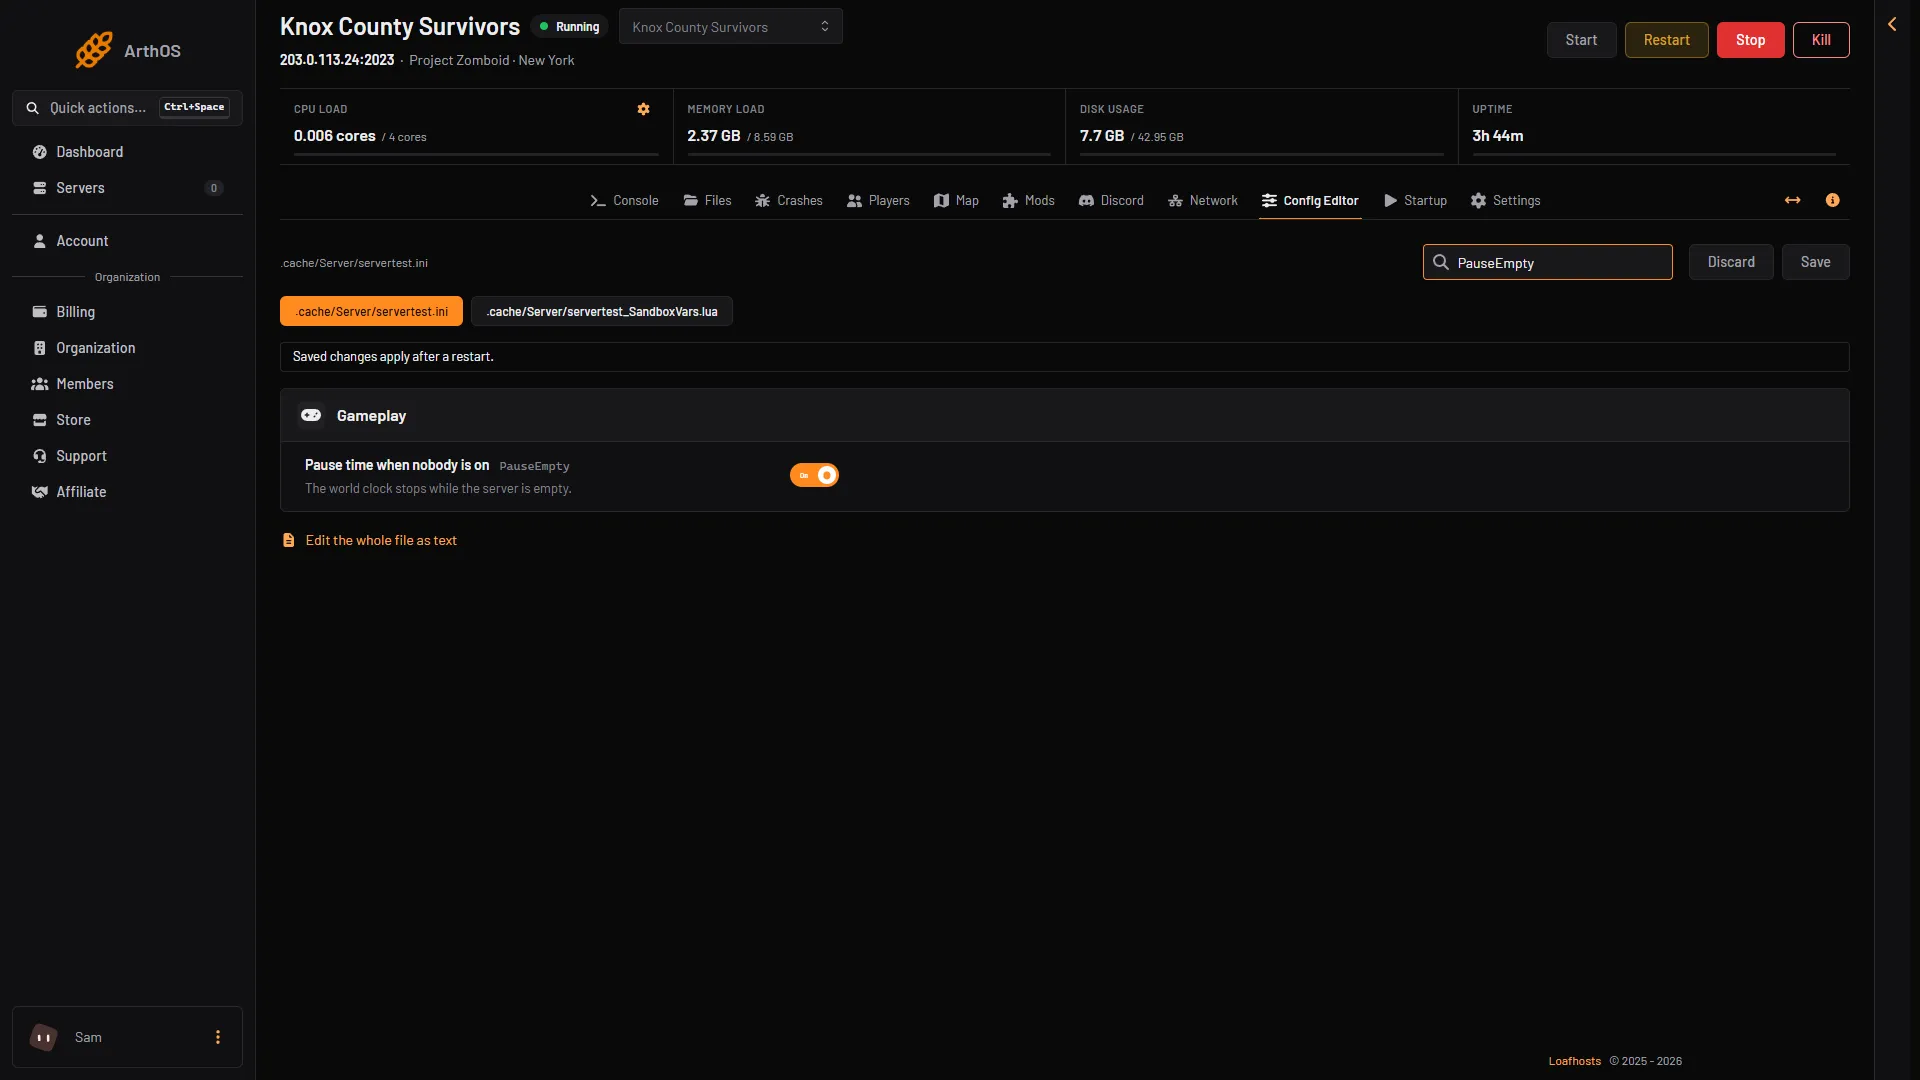The image size is (1920, 1080).
Task: Open the Members page
Action: click(x=127, y=384)
